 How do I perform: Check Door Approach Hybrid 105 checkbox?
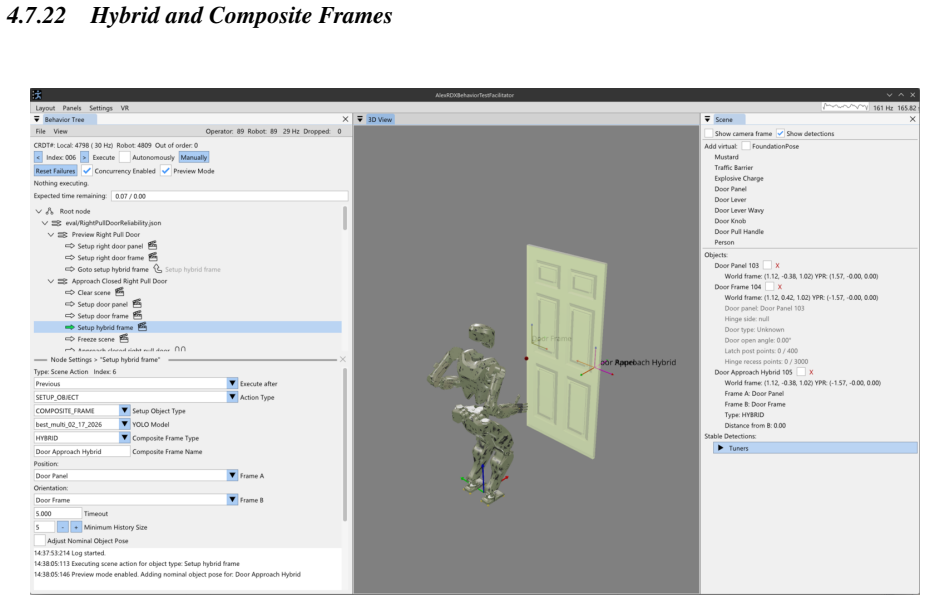(800, 372)
